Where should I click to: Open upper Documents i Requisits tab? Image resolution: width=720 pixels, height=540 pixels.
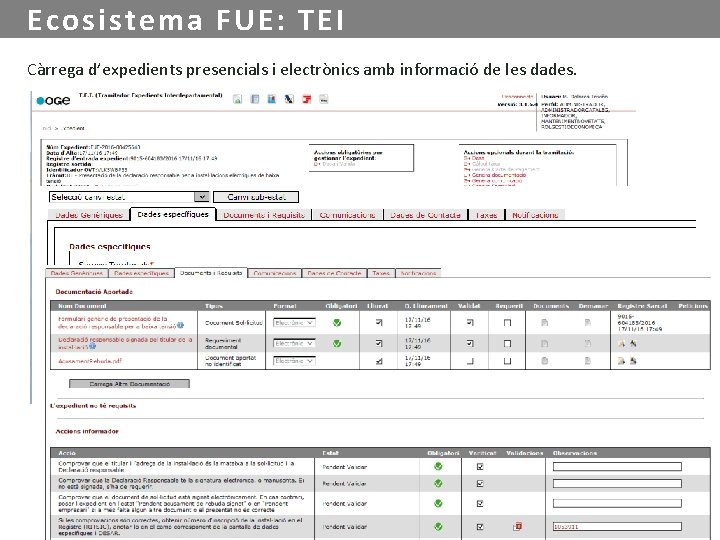[264, 215]
